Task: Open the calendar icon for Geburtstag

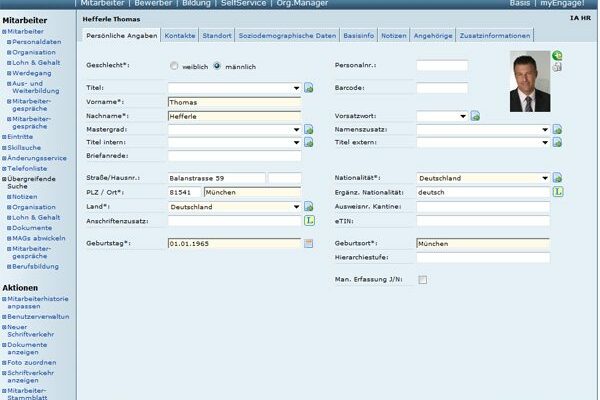Action: click(308, 243)
